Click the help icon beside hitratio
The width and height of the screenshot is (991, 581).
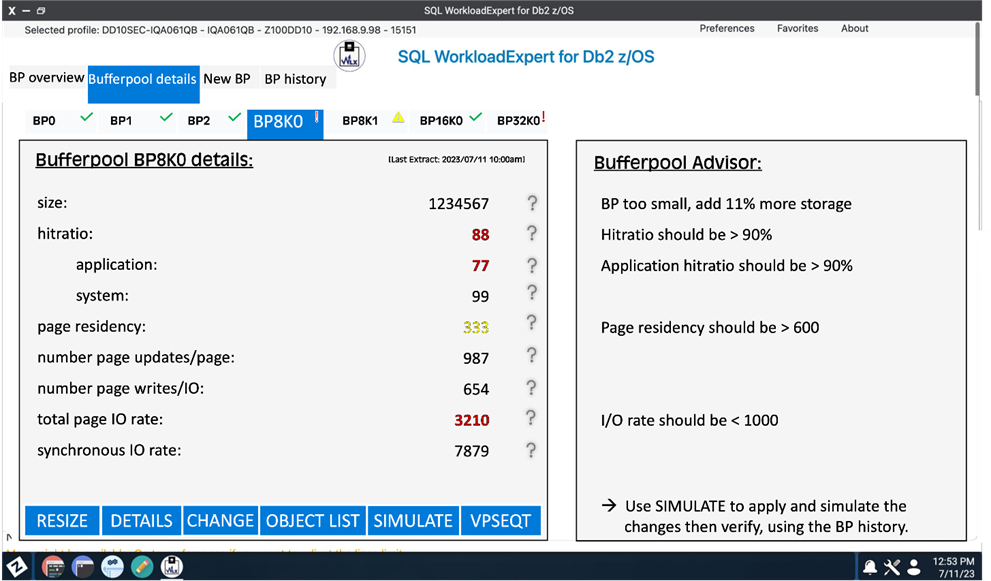click(532, 234)
